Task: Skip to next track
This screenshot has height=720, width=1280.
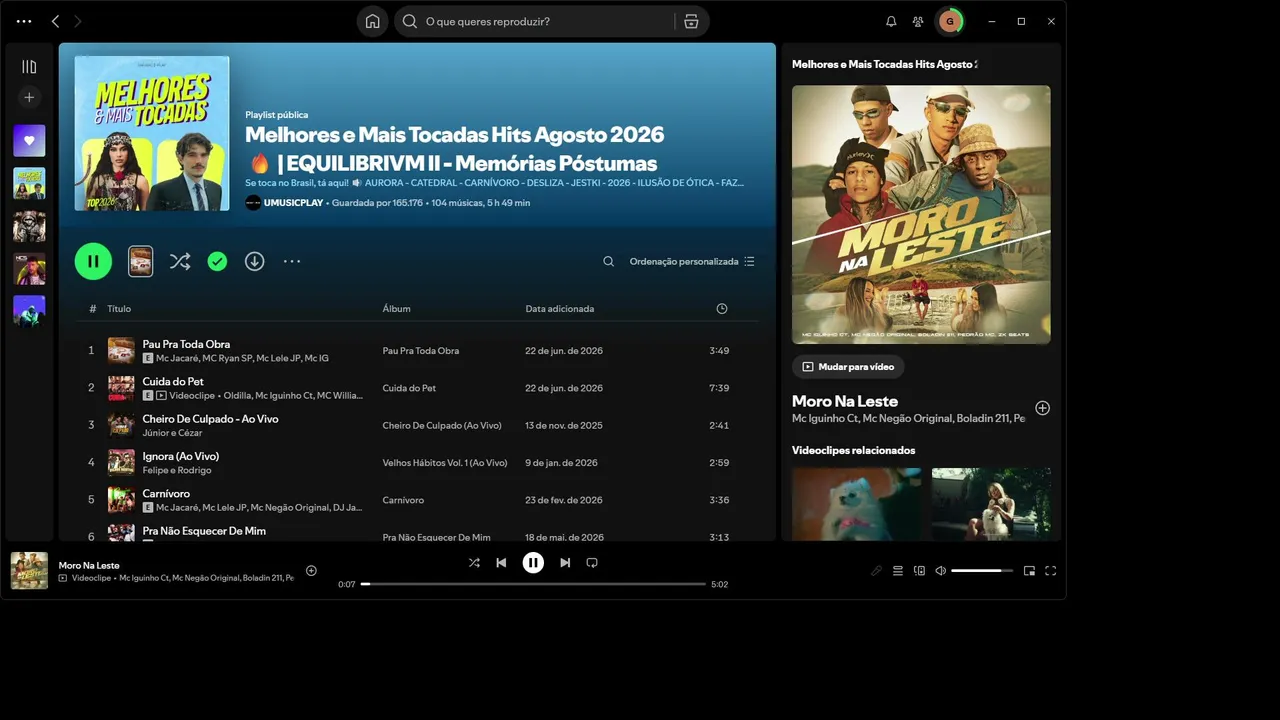Action: (565, 563)
